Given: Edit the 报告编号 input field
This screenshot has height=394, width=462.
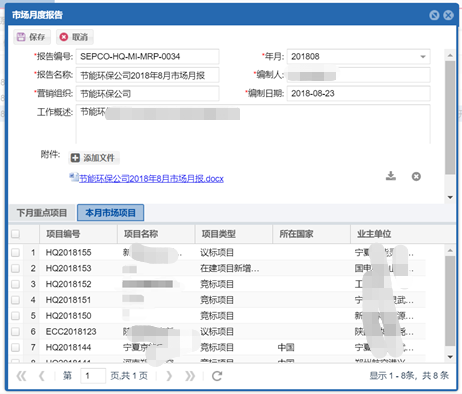Looking at the screenshot, I should click(147, 57).
